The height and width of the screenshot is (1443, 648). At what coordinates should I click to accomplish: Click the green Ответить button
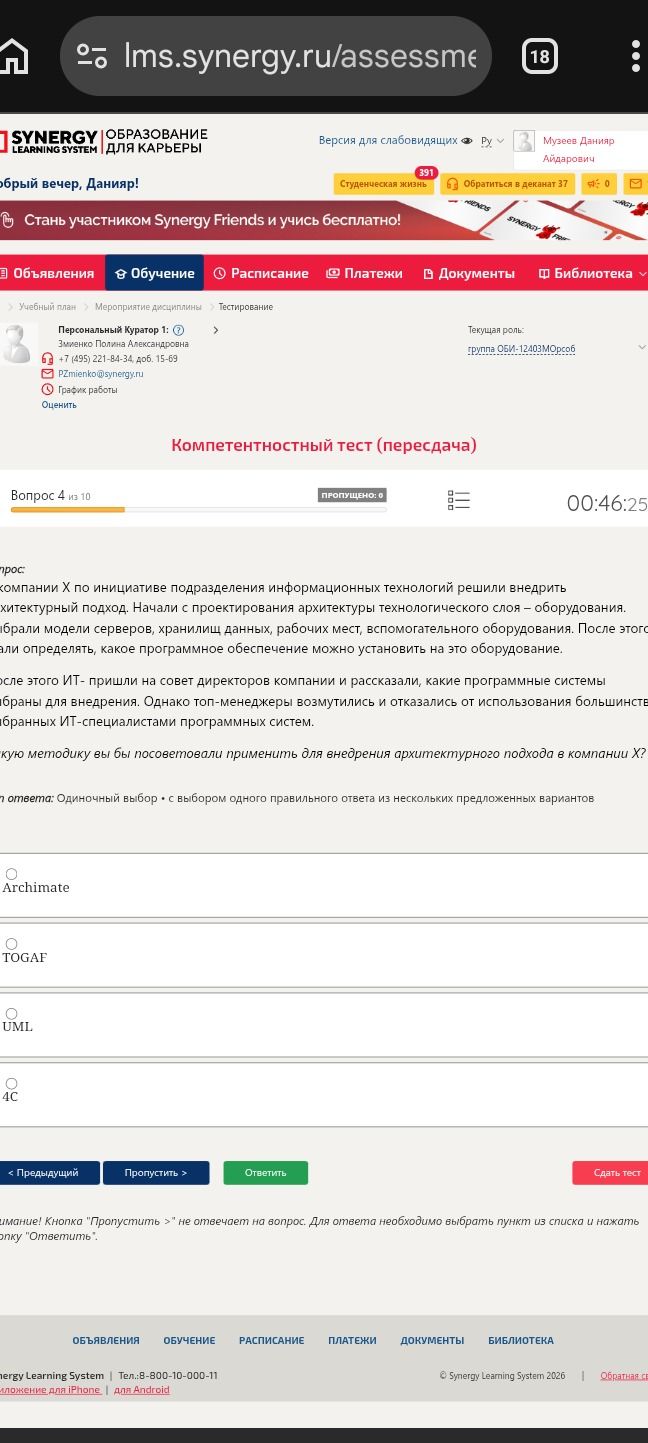(x=265, y=1173)
